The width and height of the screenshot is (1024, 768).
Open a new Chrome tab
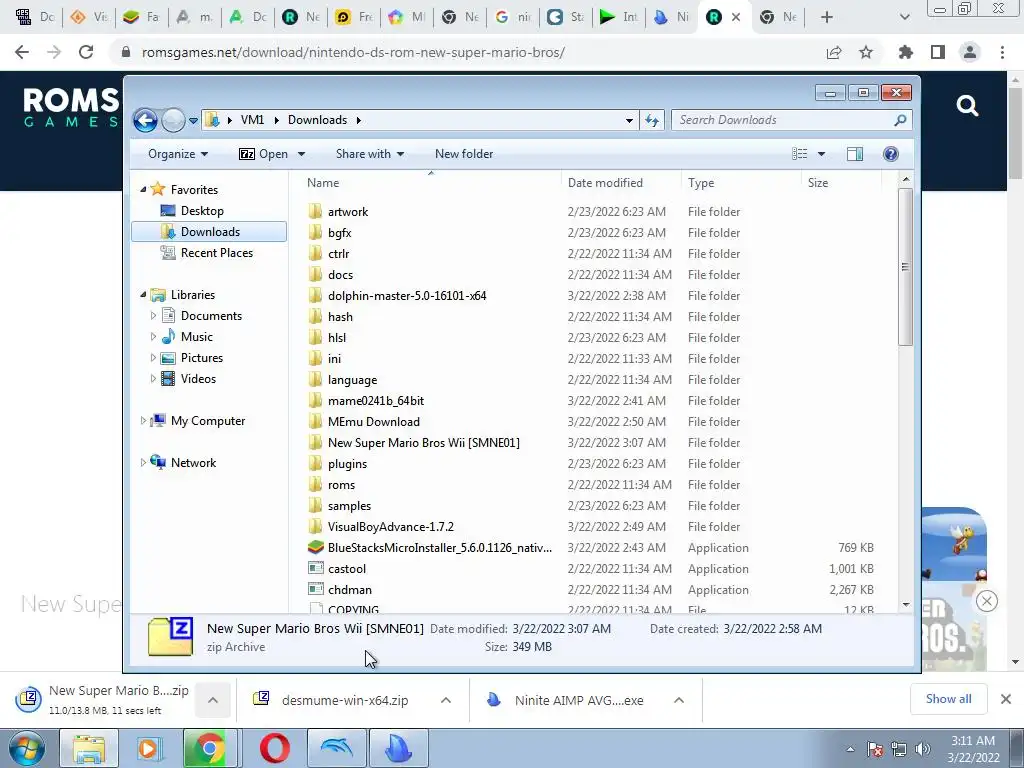pos(827,17)
